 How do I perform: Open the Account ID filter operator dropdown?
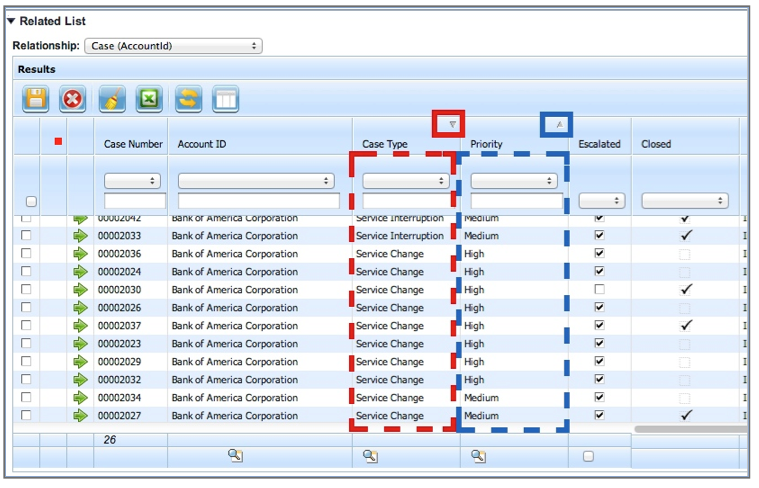pos(256,181)
